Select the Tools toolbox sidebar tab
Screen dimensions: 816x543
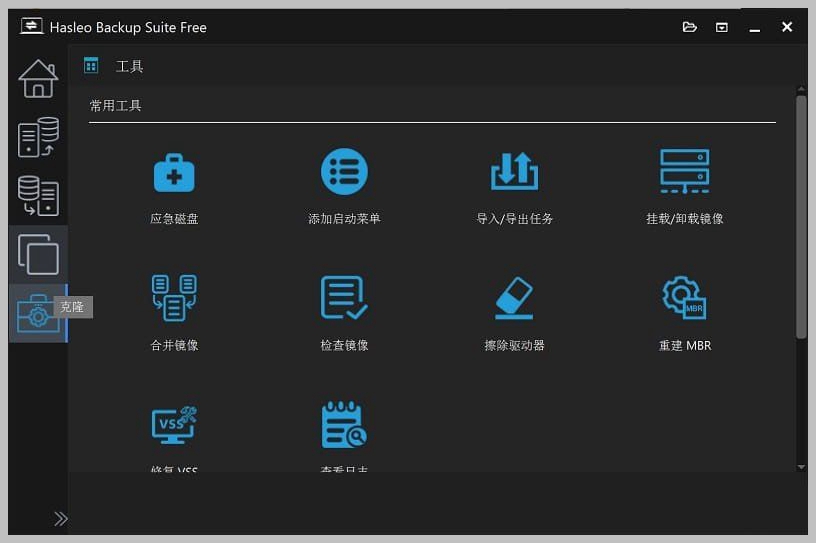[x=38, y=313]
